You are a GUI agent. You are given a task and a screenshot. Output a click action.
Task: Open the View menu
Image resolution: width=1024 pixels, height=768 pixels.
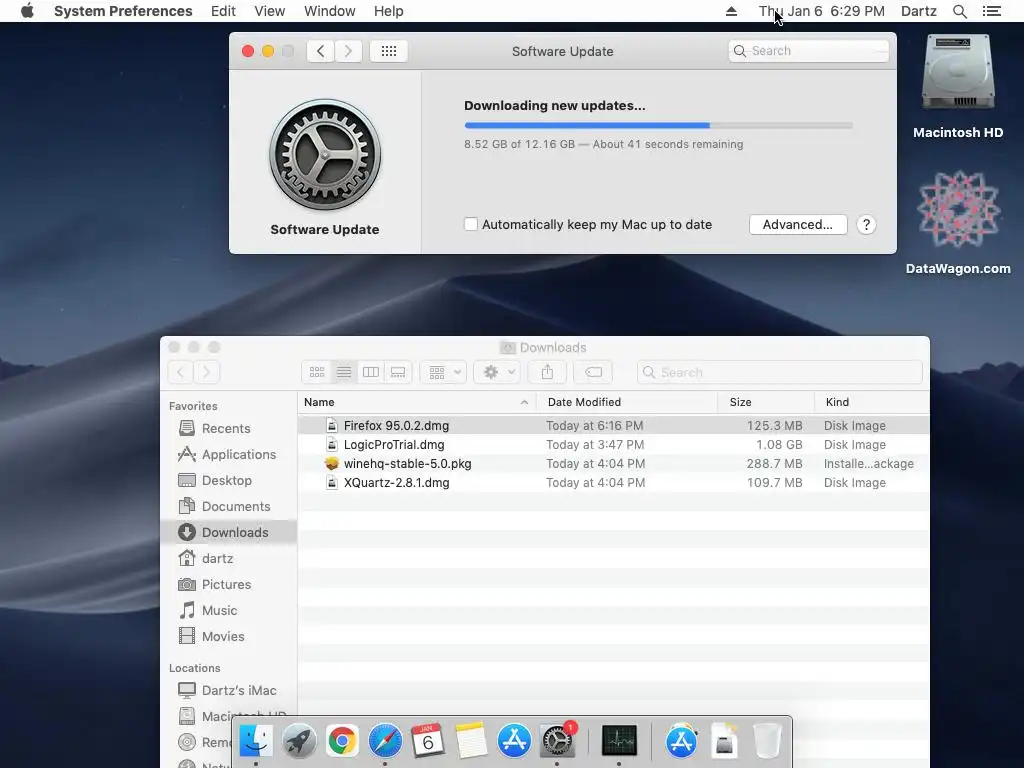tap(269, 11)
